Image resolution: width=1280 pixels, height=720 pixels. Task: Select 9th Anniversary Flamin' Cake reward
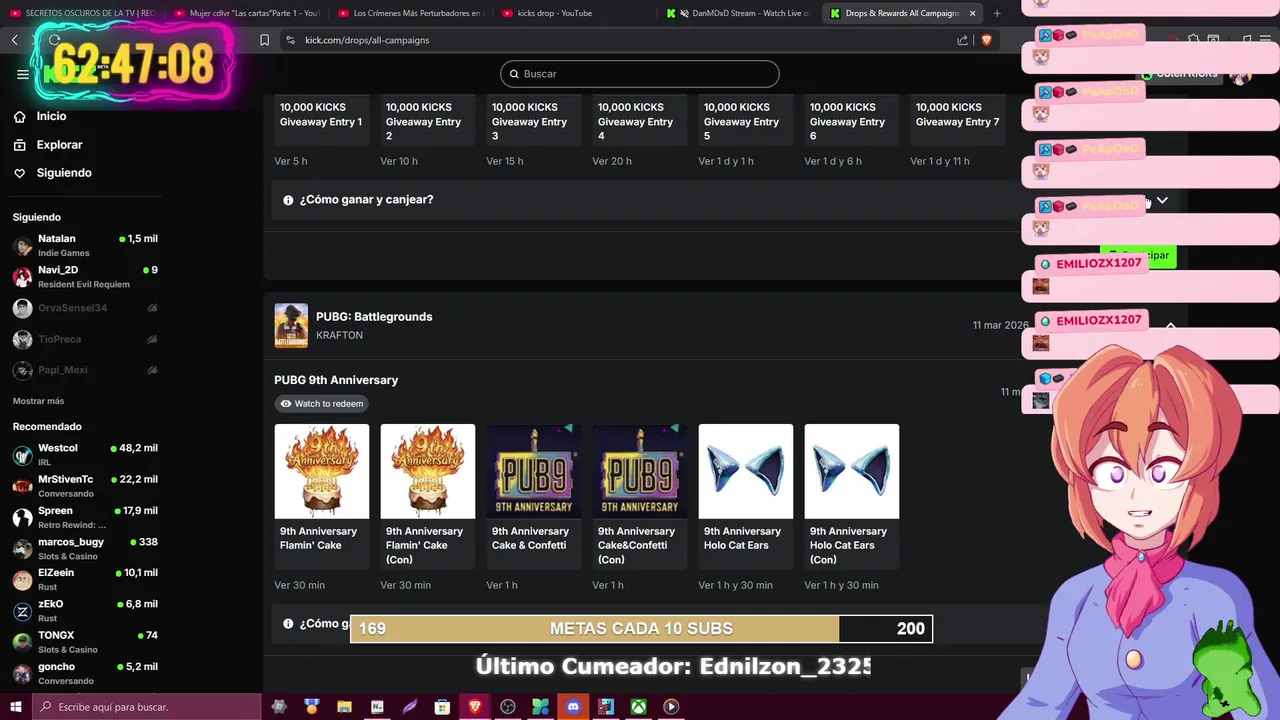pyautogui.click(x=322, y=497)
